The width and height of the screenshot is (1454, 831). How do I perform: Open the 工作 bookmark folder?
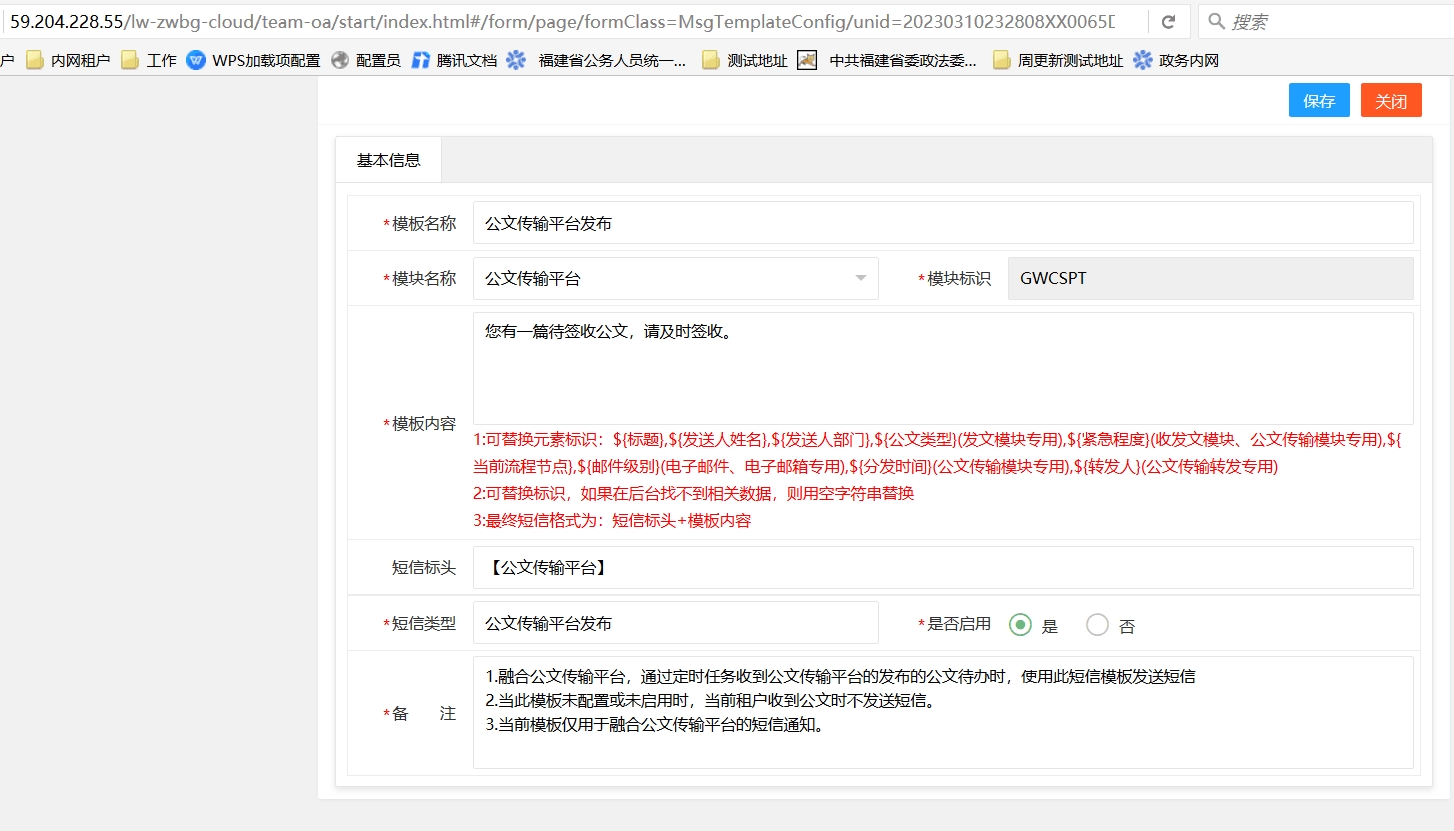click(x=149, y=60)
